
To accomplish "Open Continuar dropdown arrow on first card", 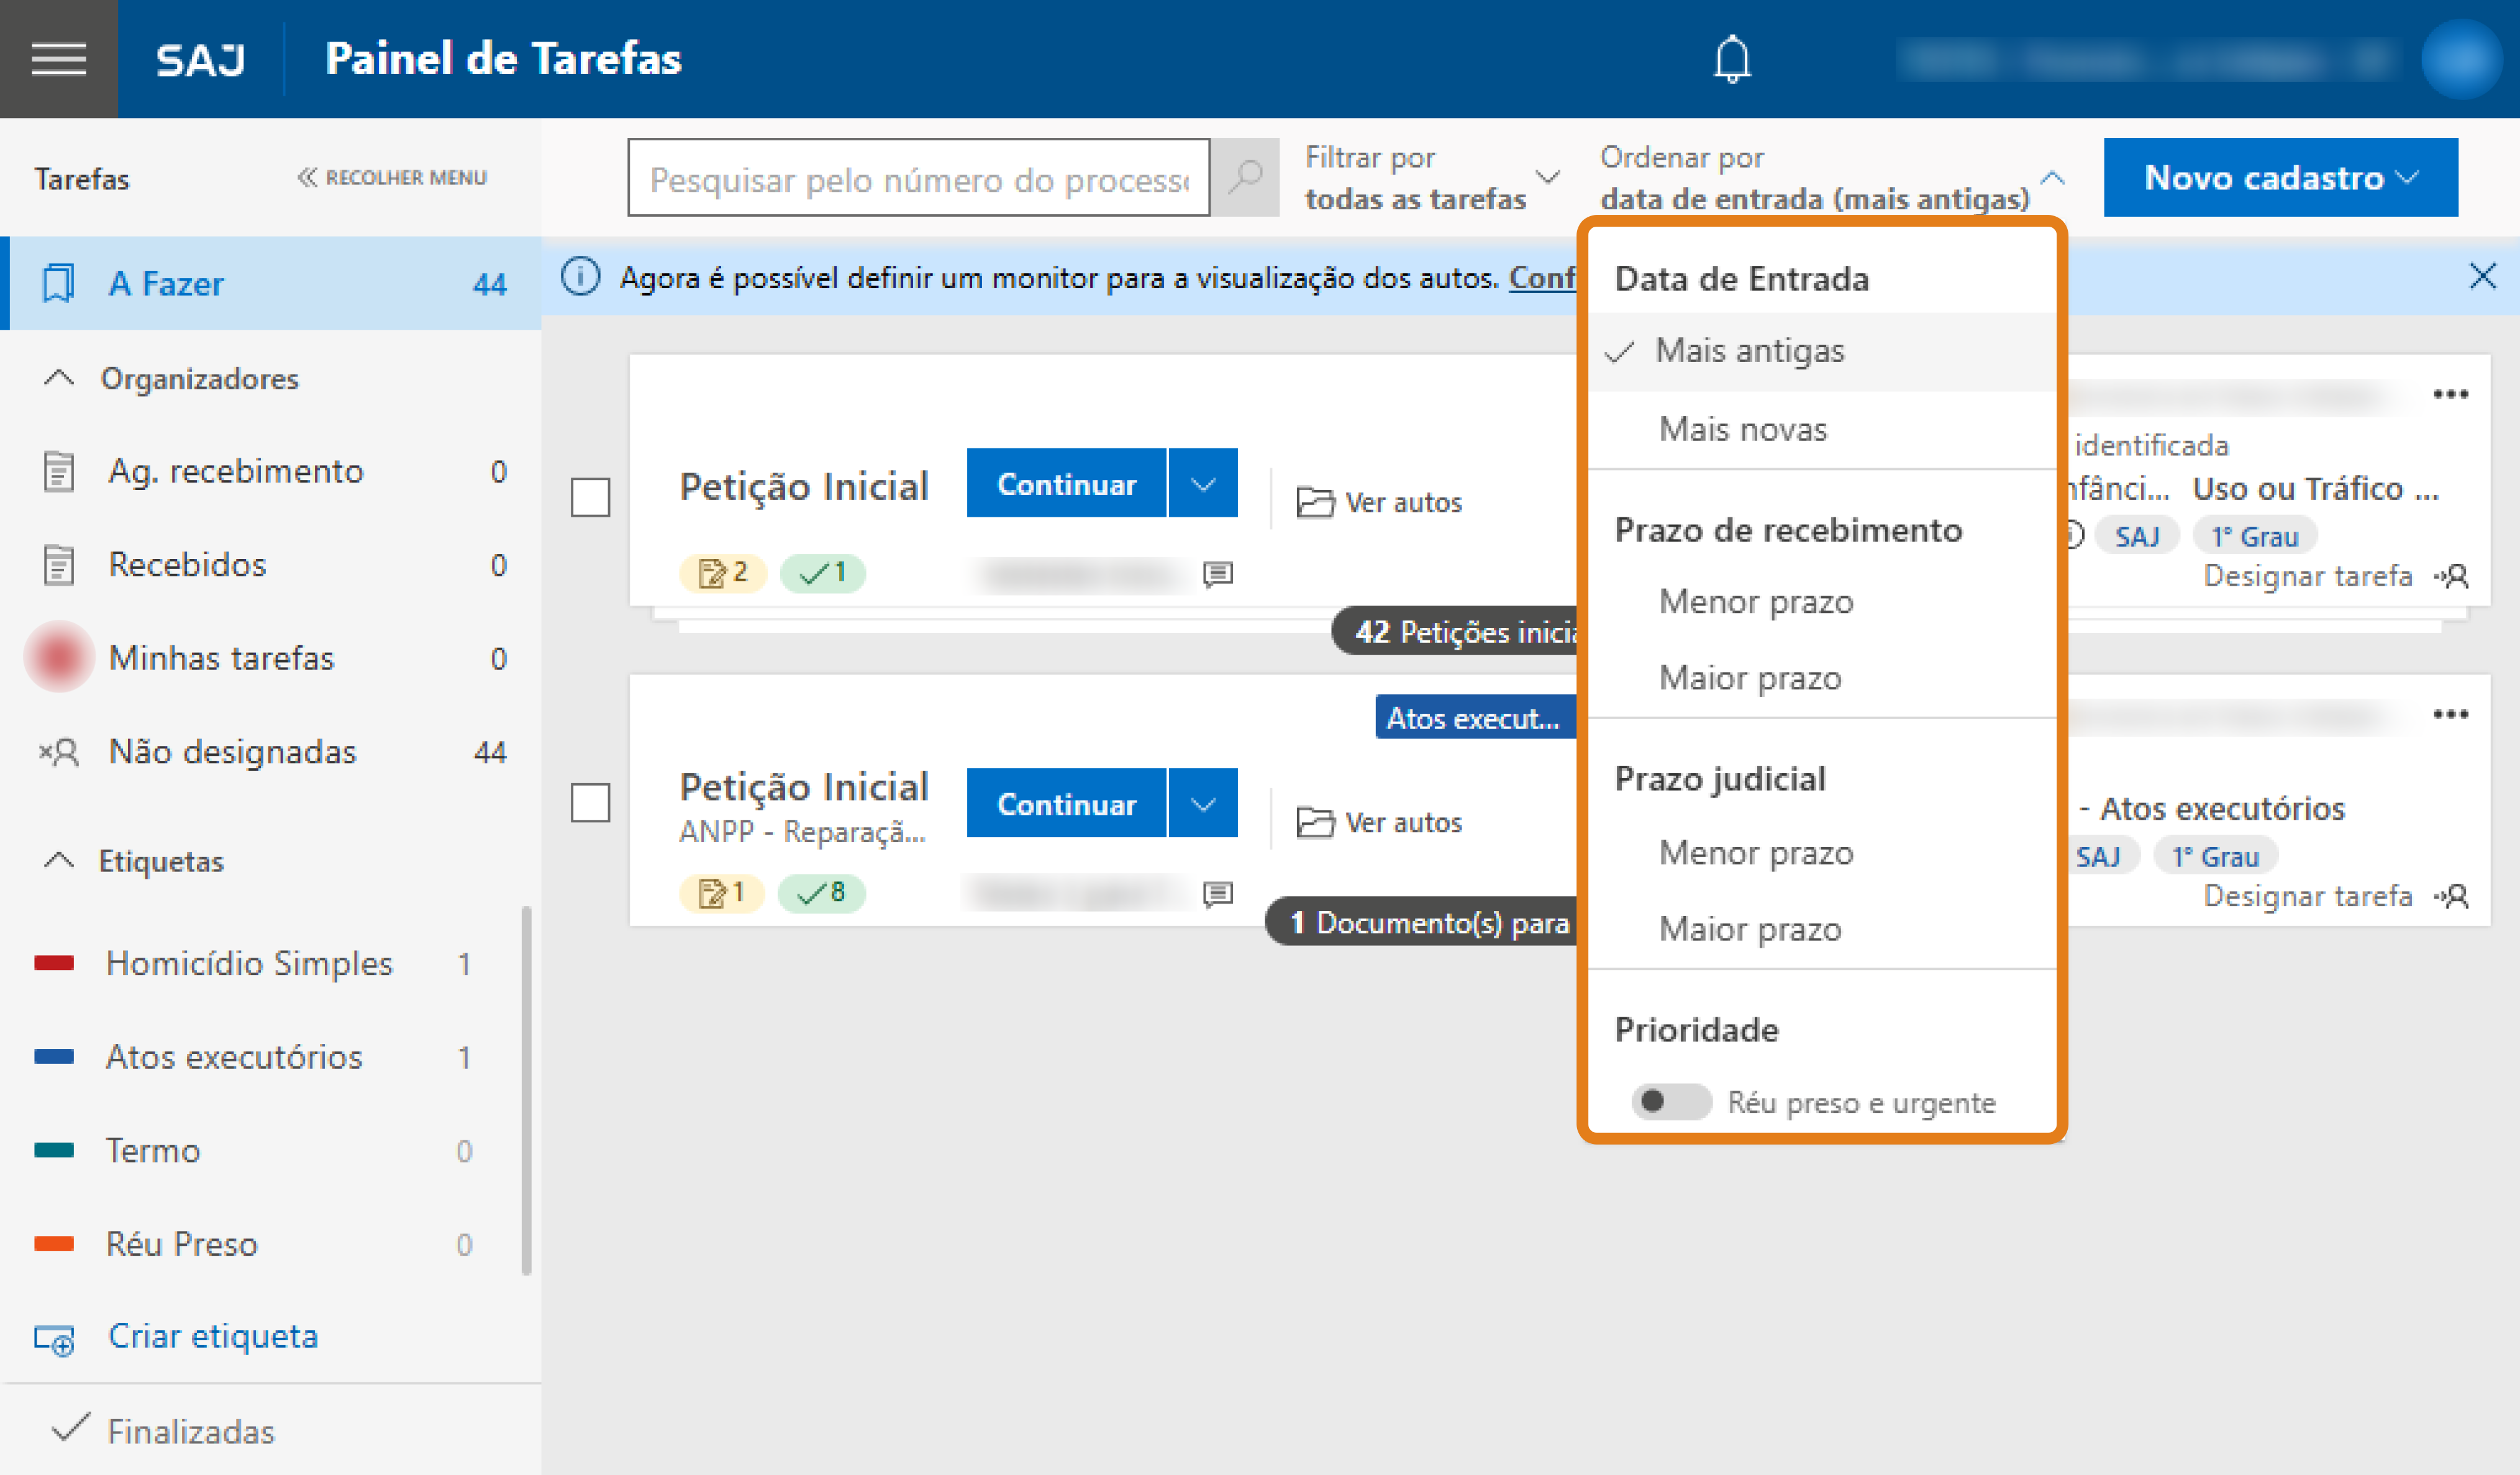I will [x=1203, y=484].
